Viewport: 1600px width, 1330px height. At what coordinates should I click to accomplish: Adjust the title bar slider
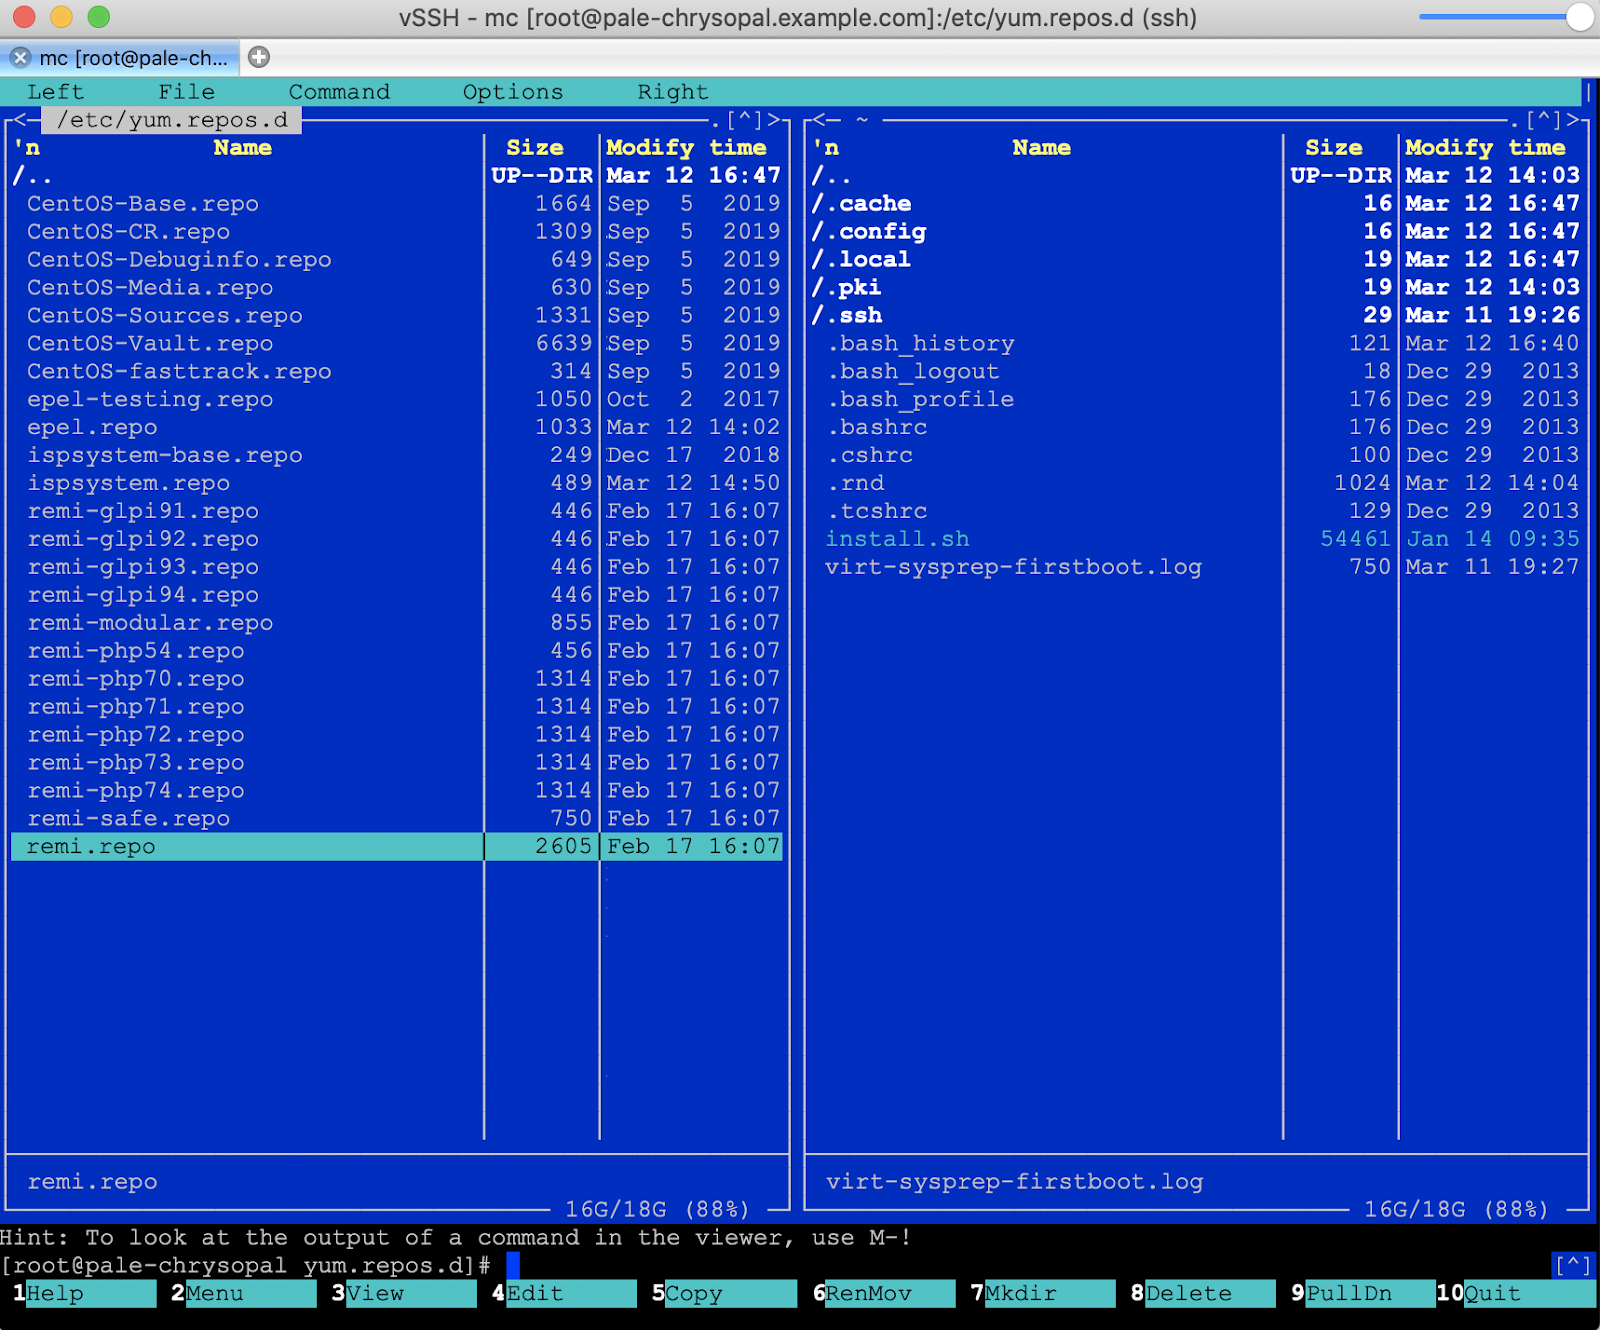pos(1579,17)
